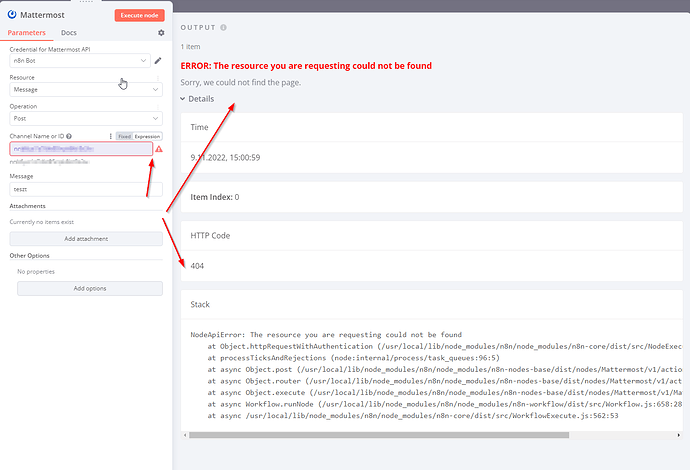The image size is (690, 470).
Task: Click the horizontal scrollbar in Stack panel
Action: (x=379, y=435)
